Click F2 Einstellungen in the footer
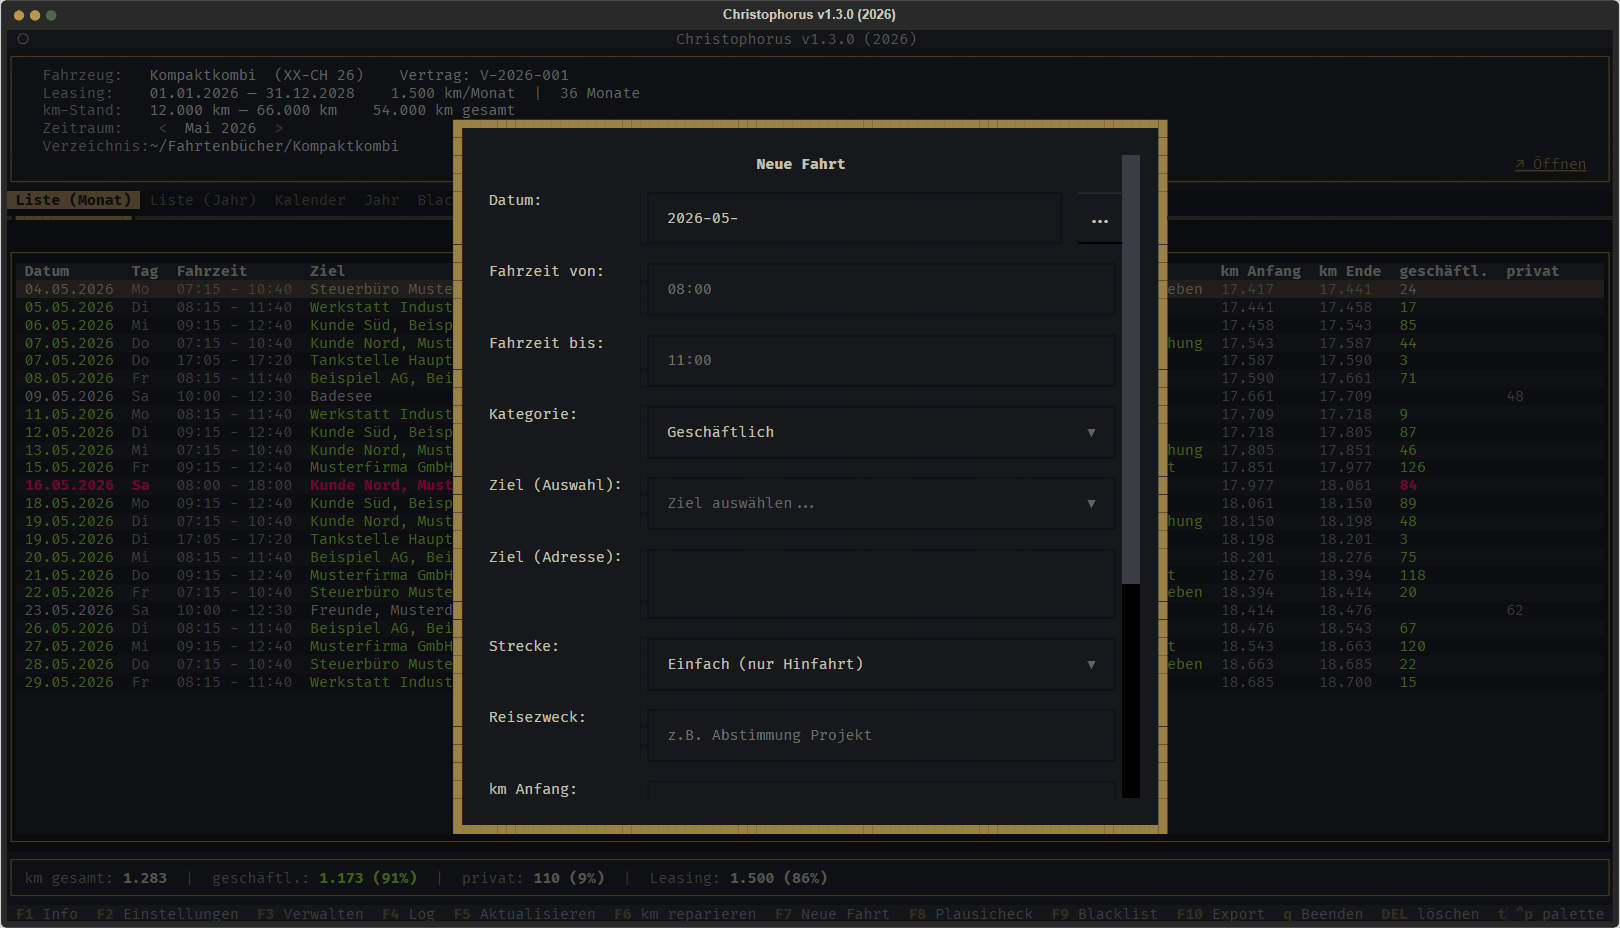Viewport: 1620px width, 928px height. coord(167,914)
